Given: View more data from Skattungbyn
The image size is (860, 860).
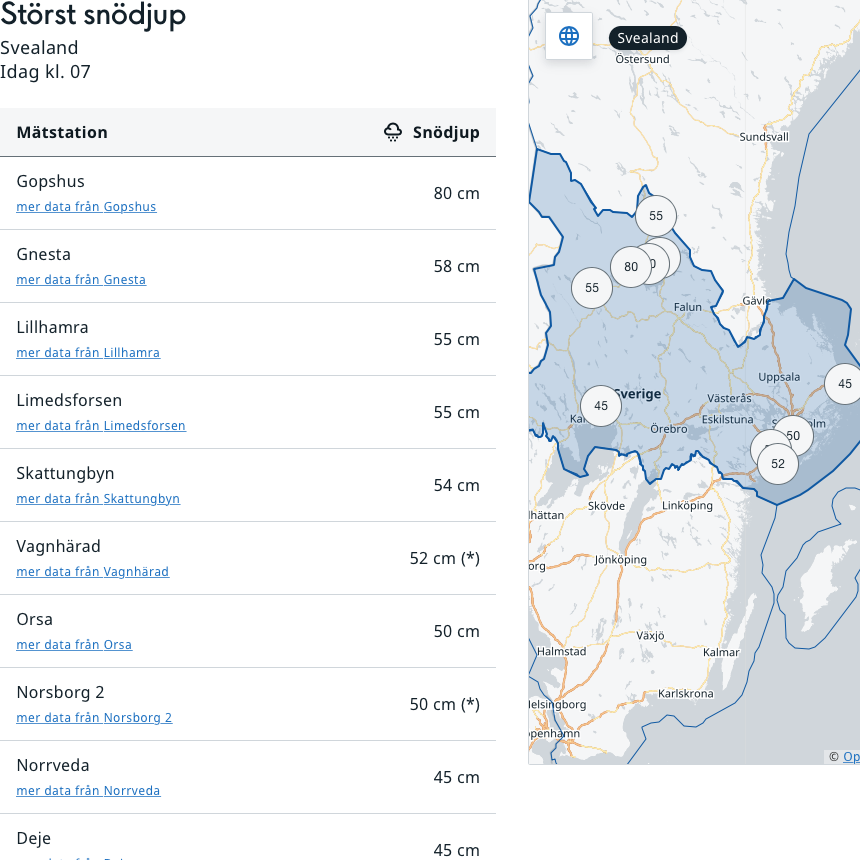Looking at the screenshot, I should pyautogui.click(x=98, y=499).
